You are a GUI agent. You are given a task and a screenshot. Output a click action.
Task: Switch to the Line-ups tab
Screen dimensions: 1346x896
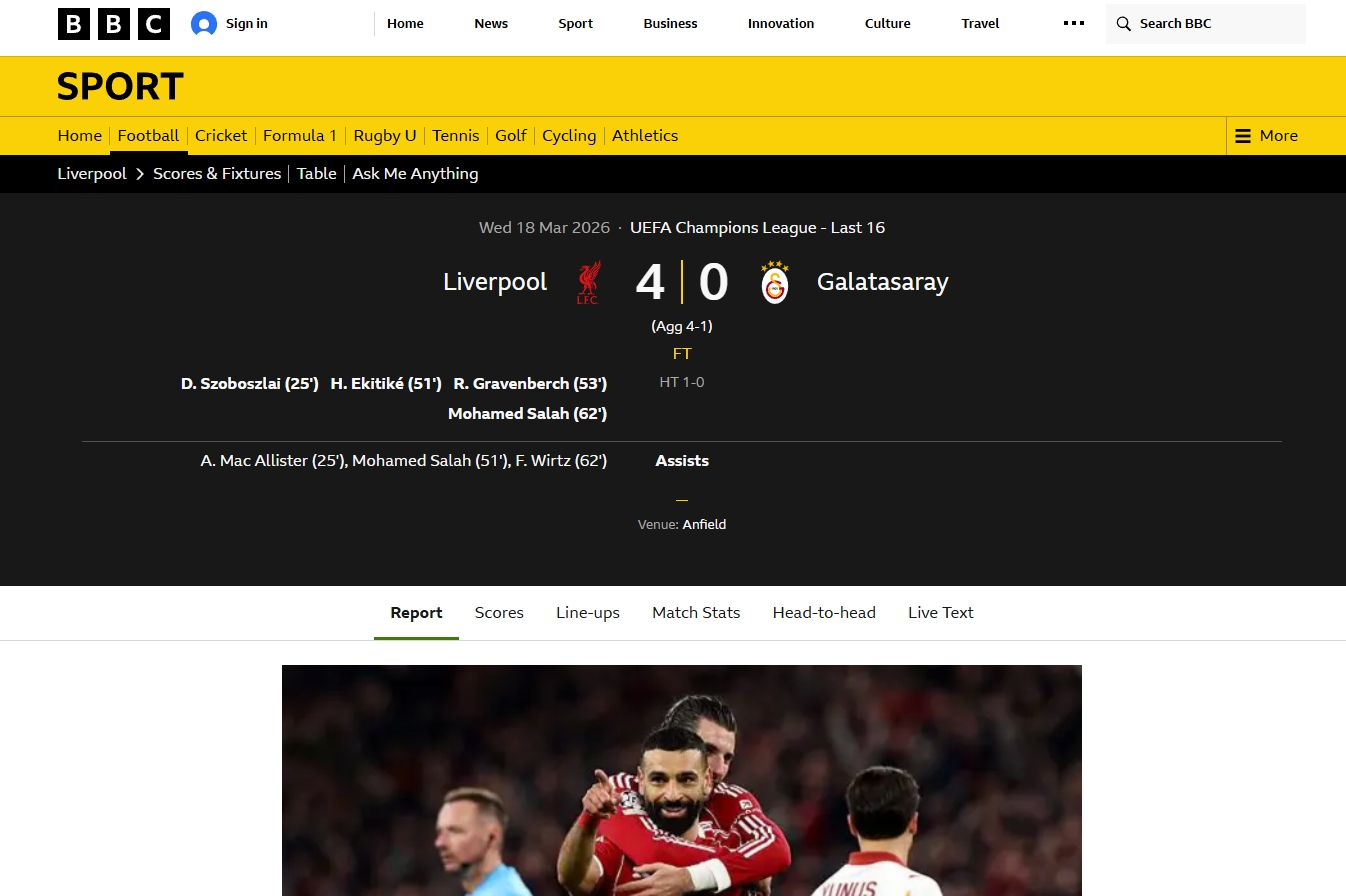tap(588, 613)
